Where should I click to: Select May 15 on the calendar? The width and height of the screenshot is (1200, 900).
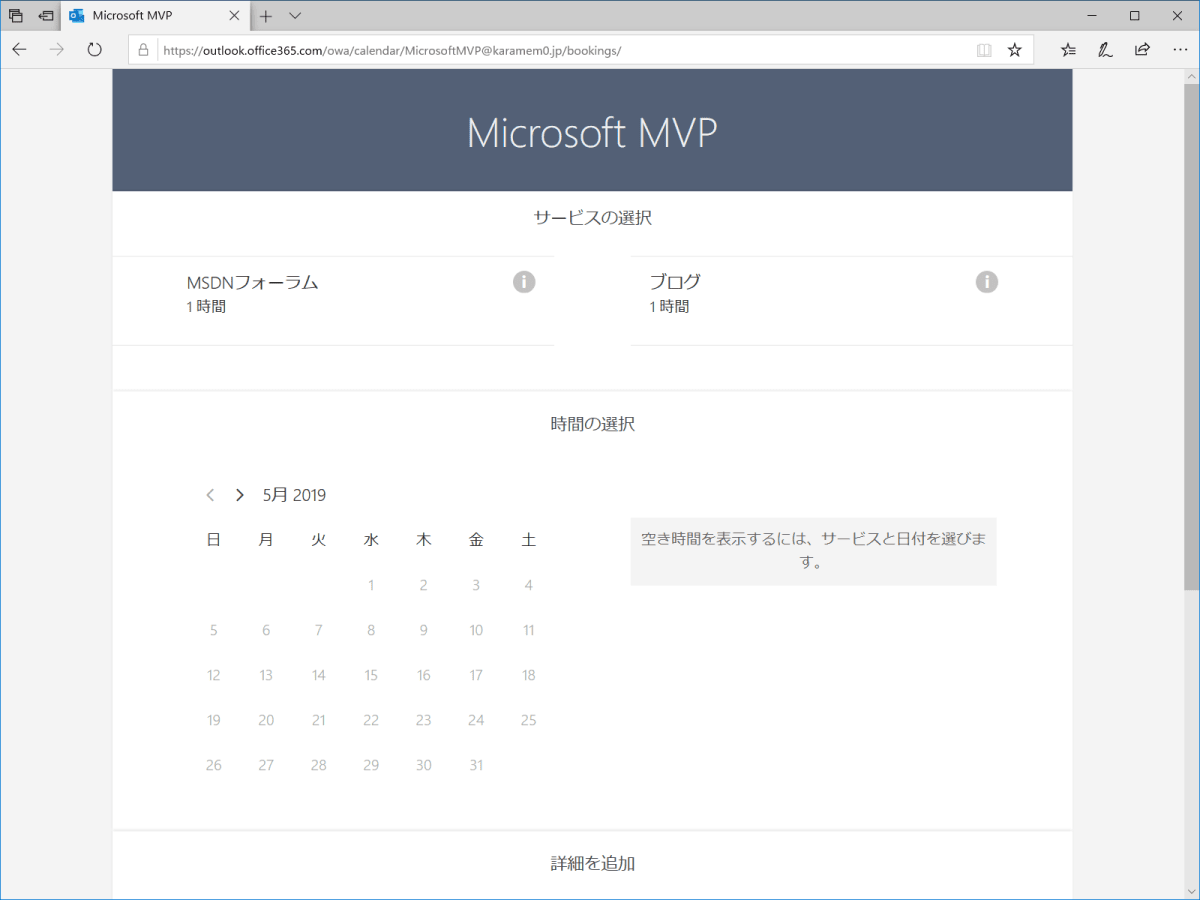coord(371,675)
